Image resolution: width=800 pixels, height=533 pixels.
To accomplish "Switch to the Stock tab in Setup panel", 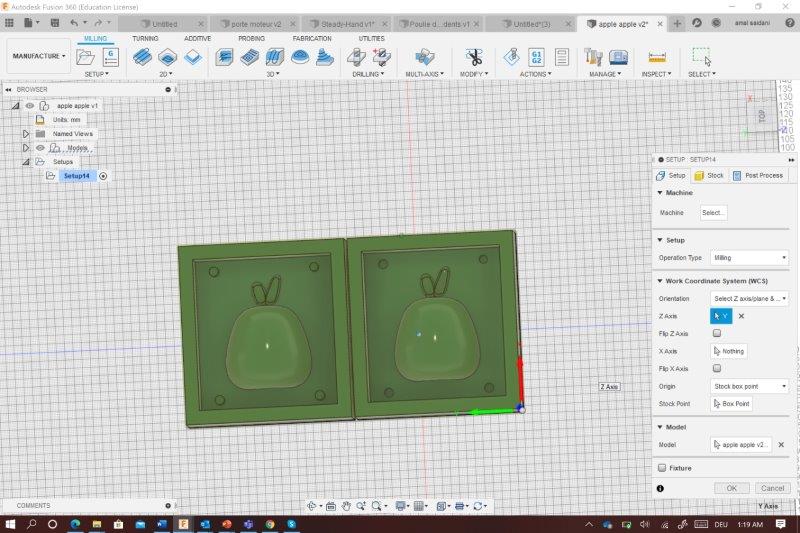I will 710,175.
